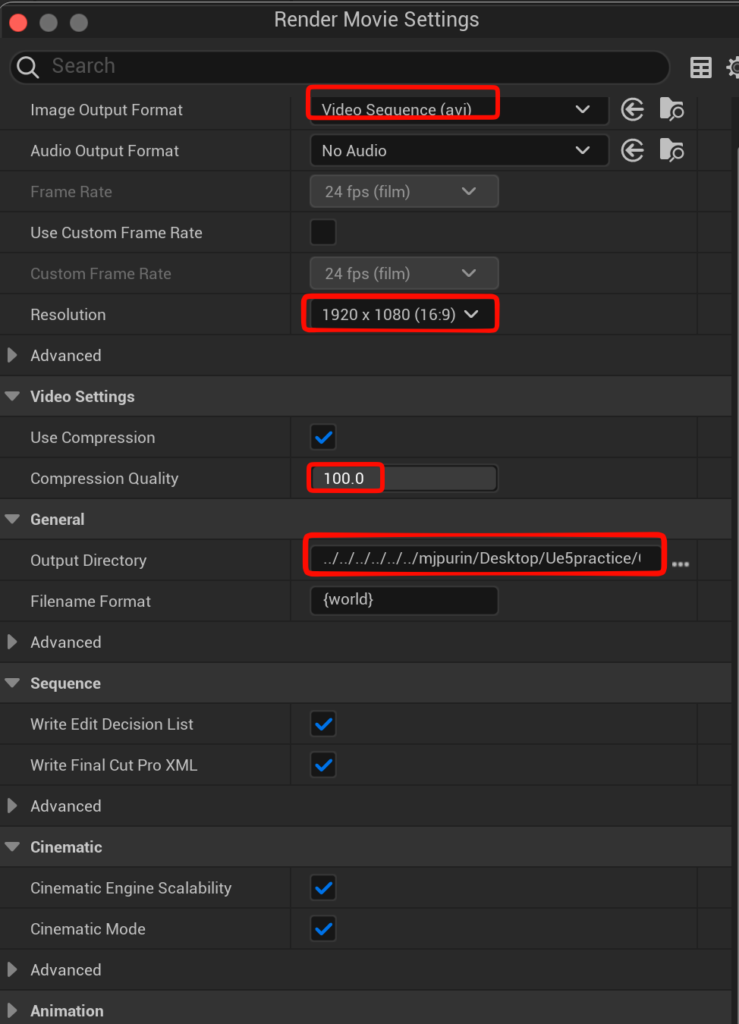
Task: Click the table view options icon
Action: click(x=701, y=67)
